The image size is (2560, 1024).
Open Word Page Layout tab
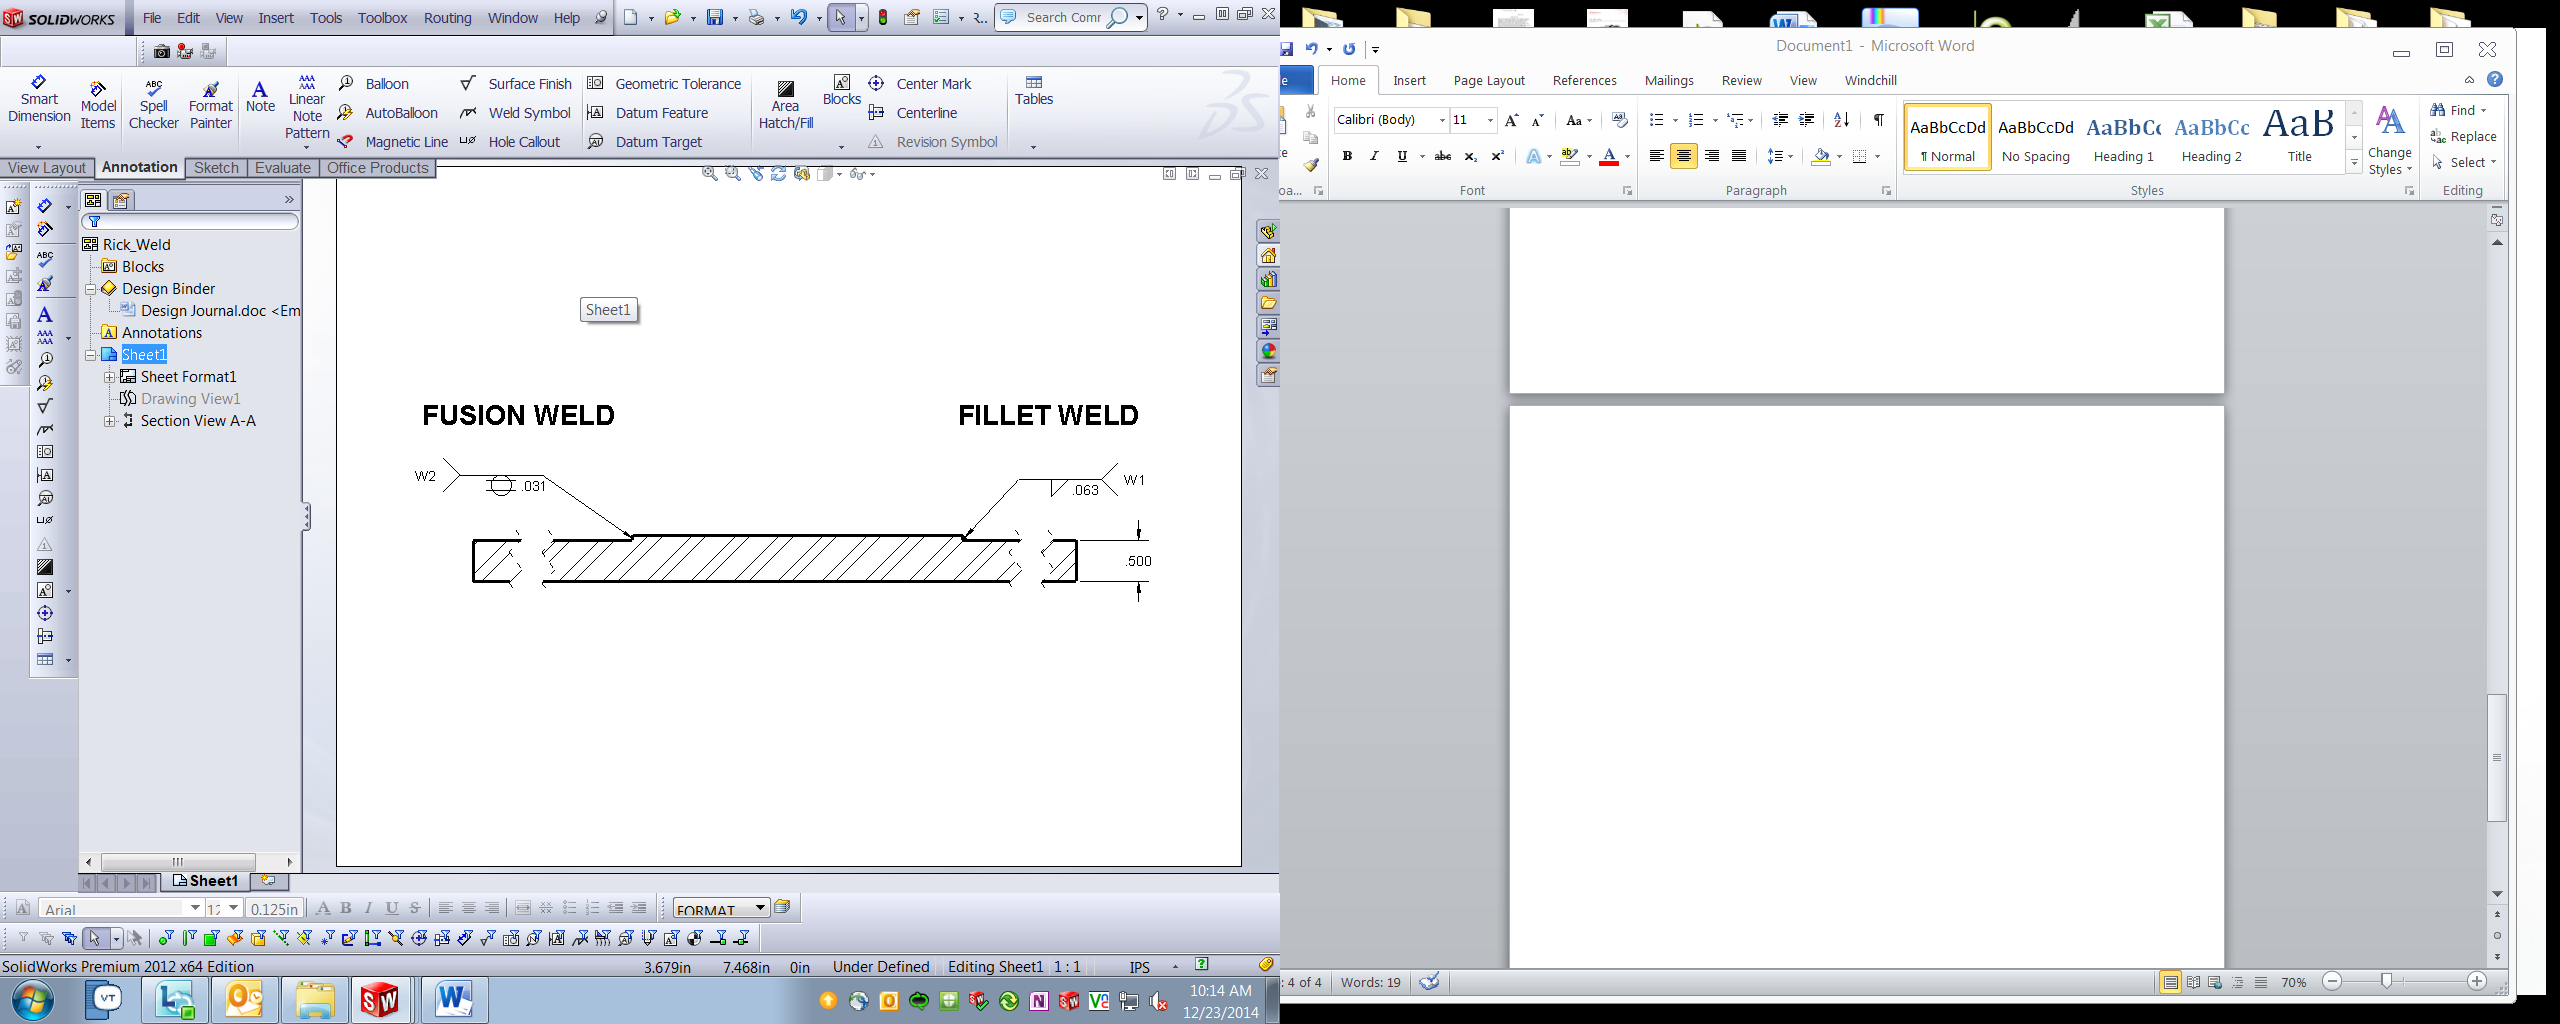pyautogui.click(x=1489, y=80)
